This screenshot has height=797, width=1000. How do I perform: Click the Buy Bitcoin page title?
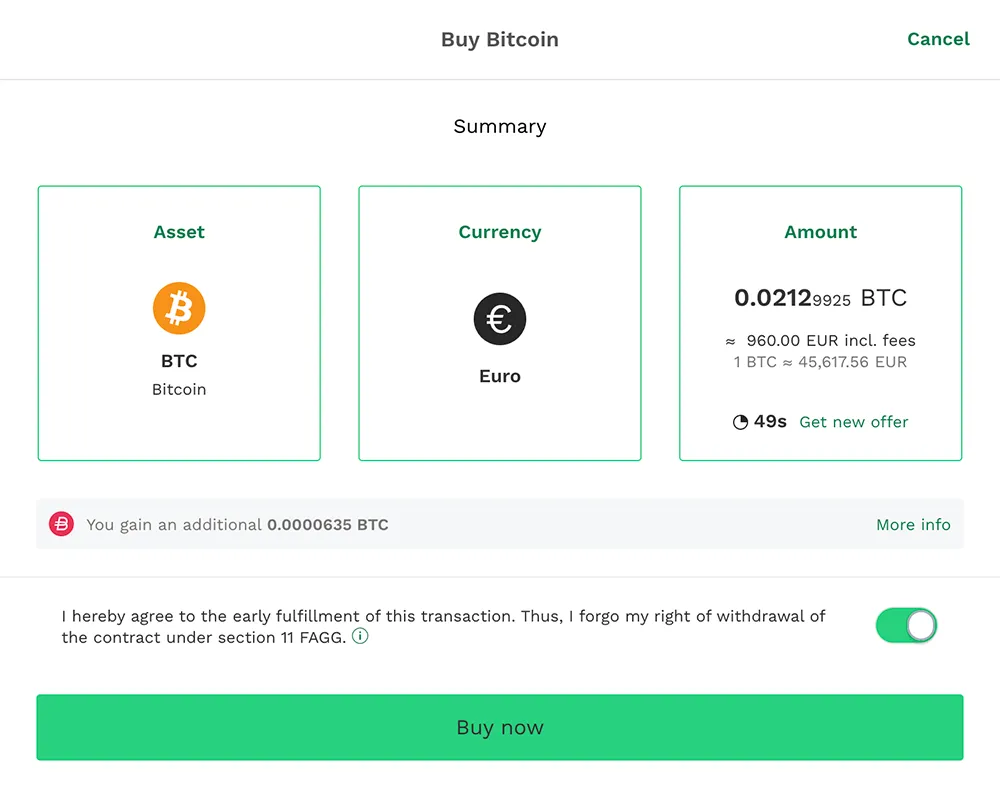click(500, 40)
